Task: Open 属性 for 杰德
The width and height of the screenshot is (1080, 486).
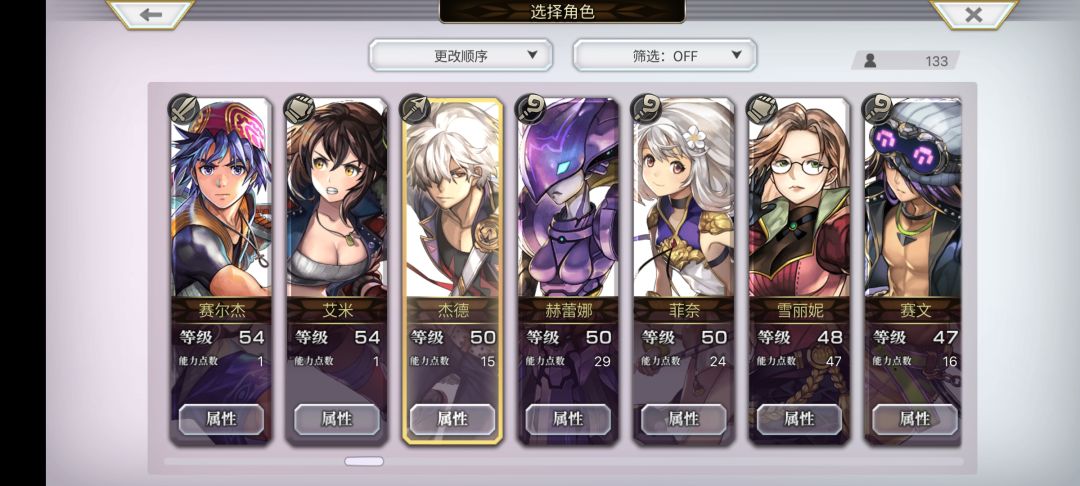Action: pos(453,419)
